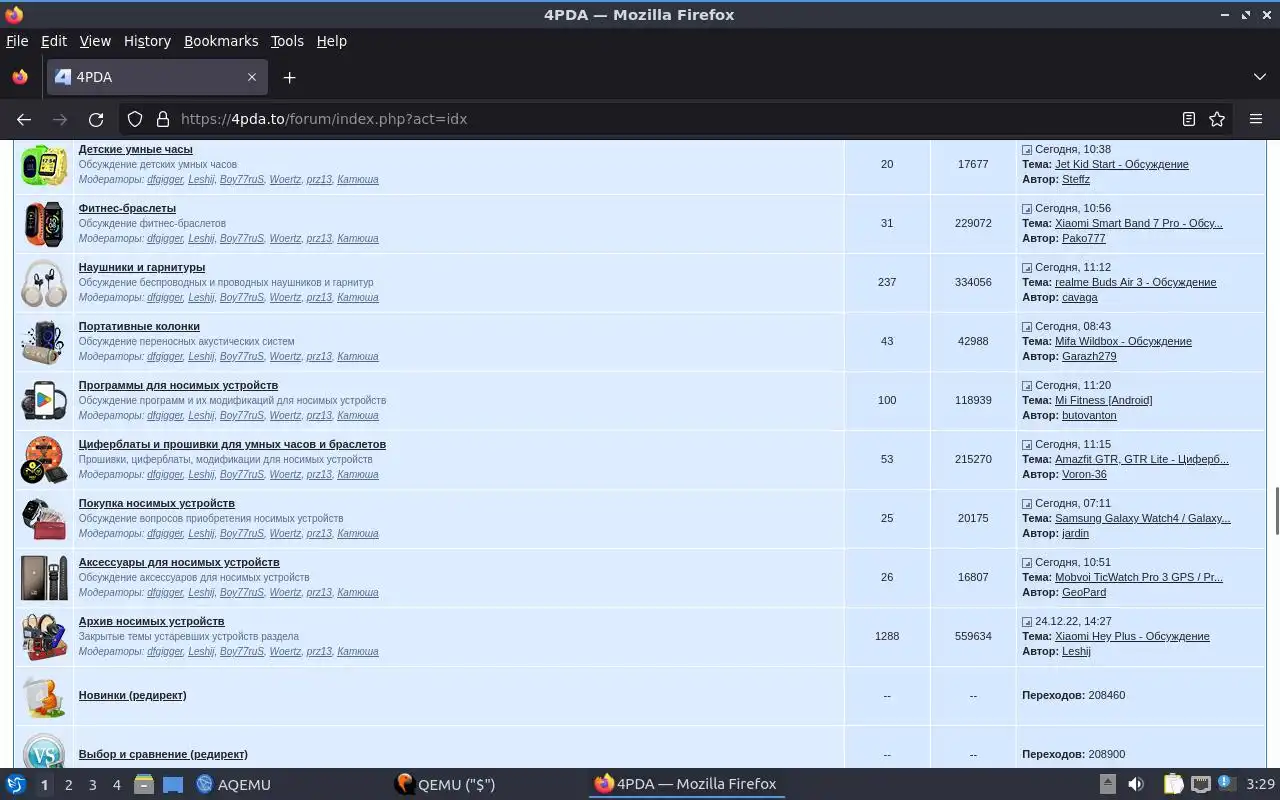
Task: Close the 4PDA tab
Action: click(252, 77)
